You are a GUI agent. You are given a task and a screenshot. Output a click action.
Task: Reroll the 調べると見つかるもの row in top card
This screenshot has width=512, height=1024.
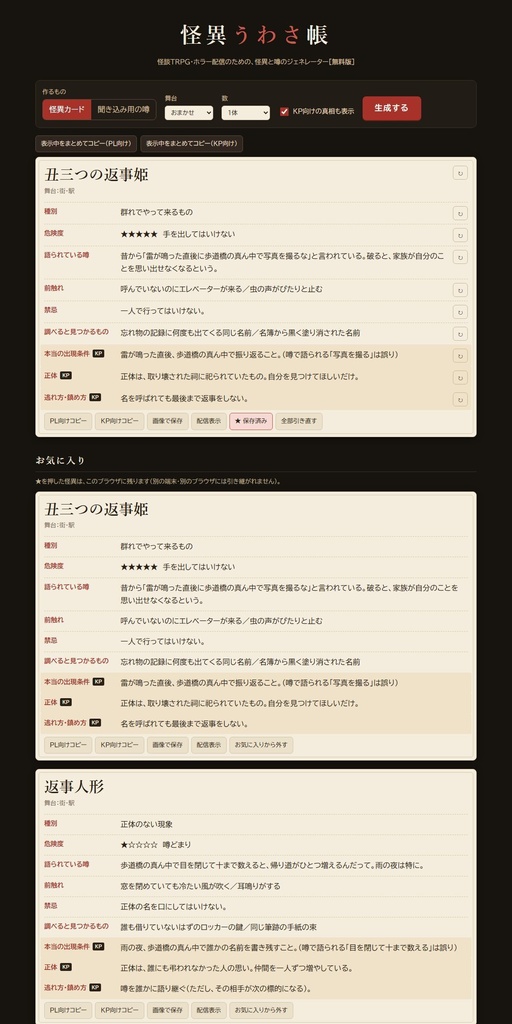click(x=460, y=334)
